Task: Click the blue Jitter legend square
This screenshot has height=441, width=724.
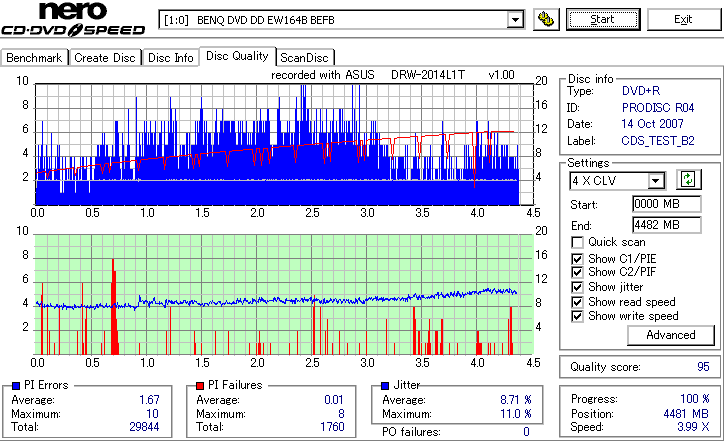Action: (385, 386)
